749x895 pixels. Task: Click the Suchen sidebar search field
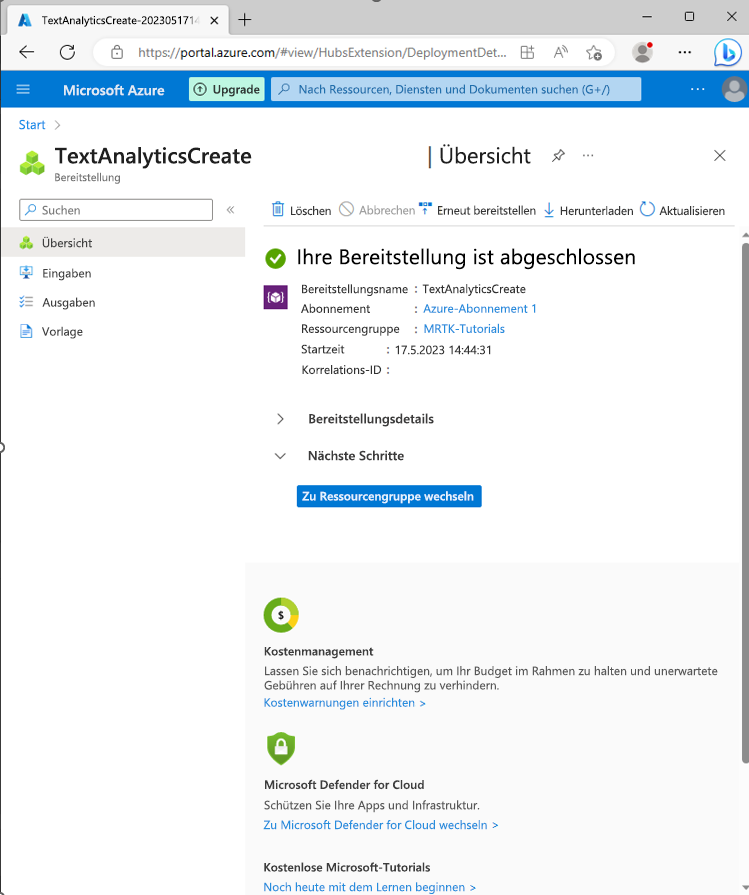tap(116, 210)
